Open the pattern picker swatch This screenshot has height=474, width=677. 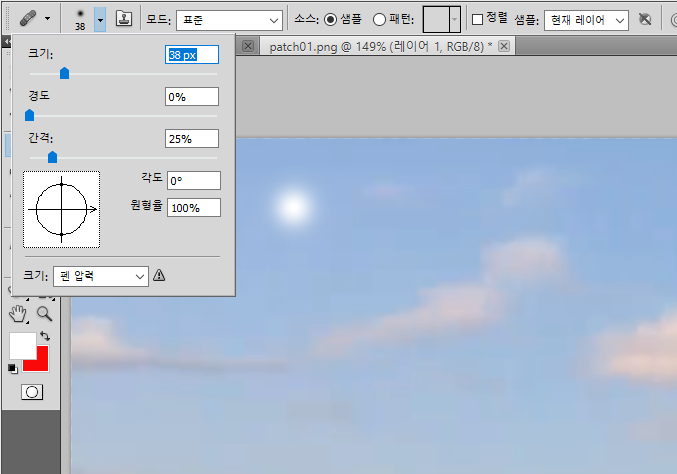point(441,19)
